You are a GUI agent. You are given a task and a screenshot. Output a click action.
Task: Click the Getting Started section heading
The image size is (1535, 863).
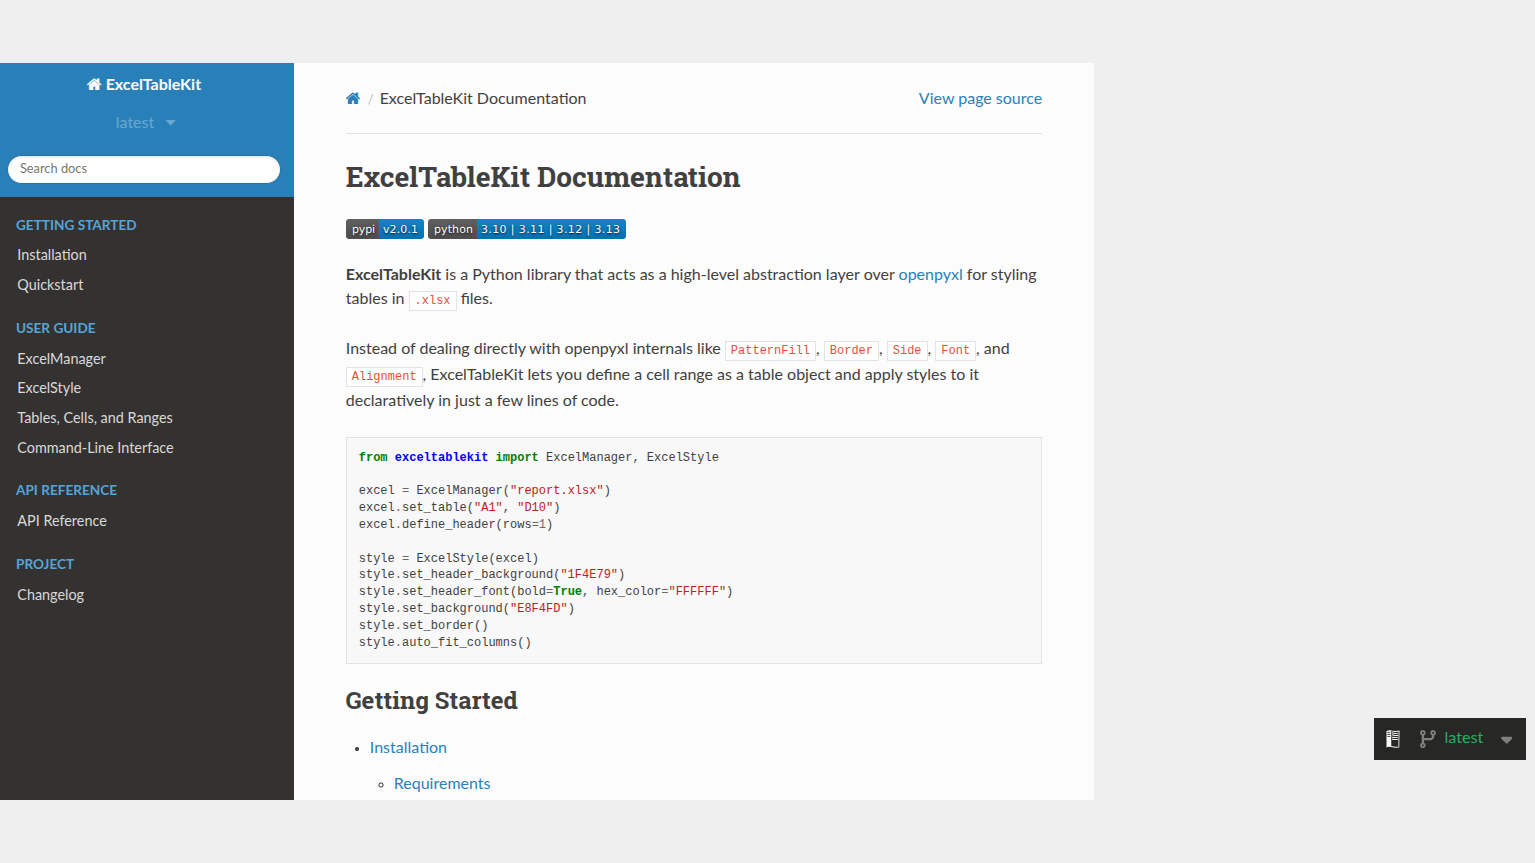432,701
